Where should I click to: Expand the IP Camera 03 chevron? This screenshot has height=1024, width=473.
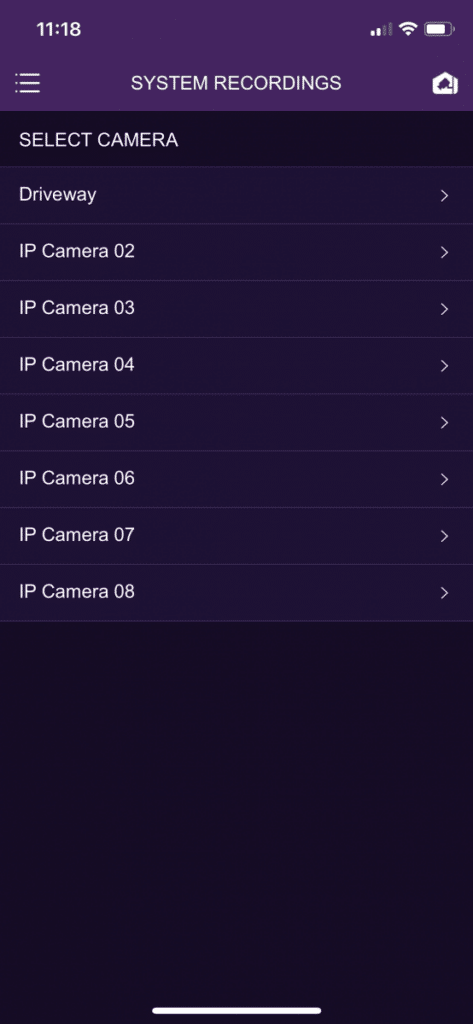click(445, 309)
